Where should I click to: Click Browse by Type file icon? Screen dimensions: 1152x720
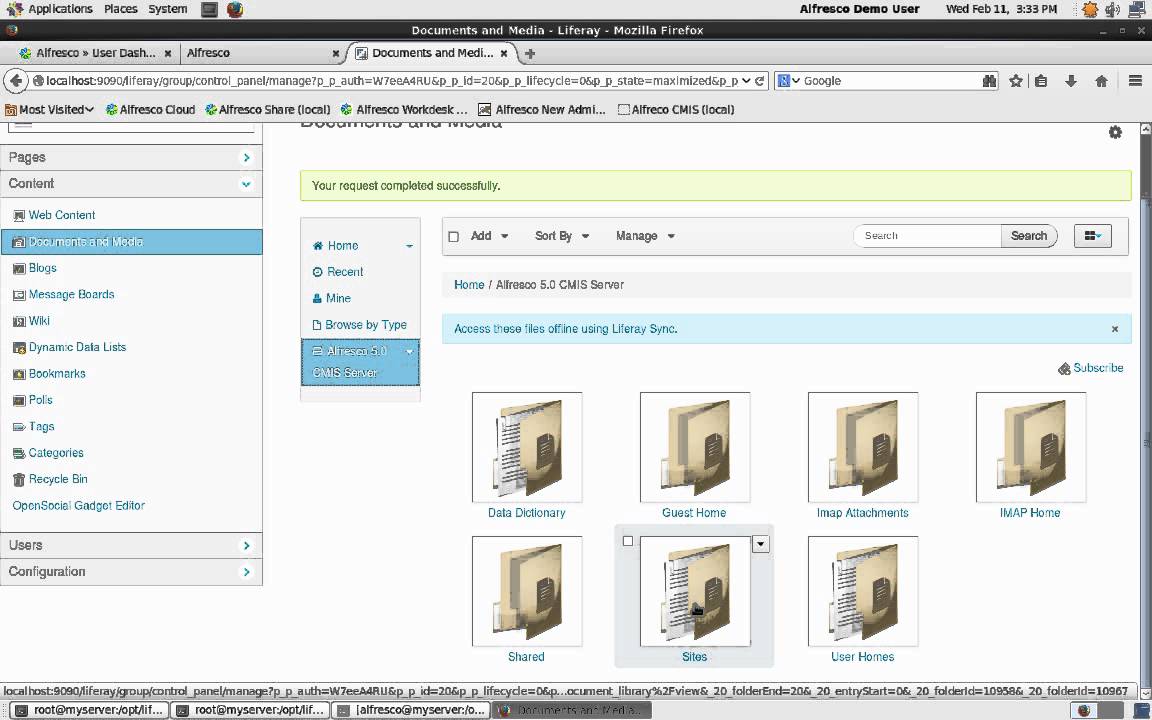click(x=317, y=325)
